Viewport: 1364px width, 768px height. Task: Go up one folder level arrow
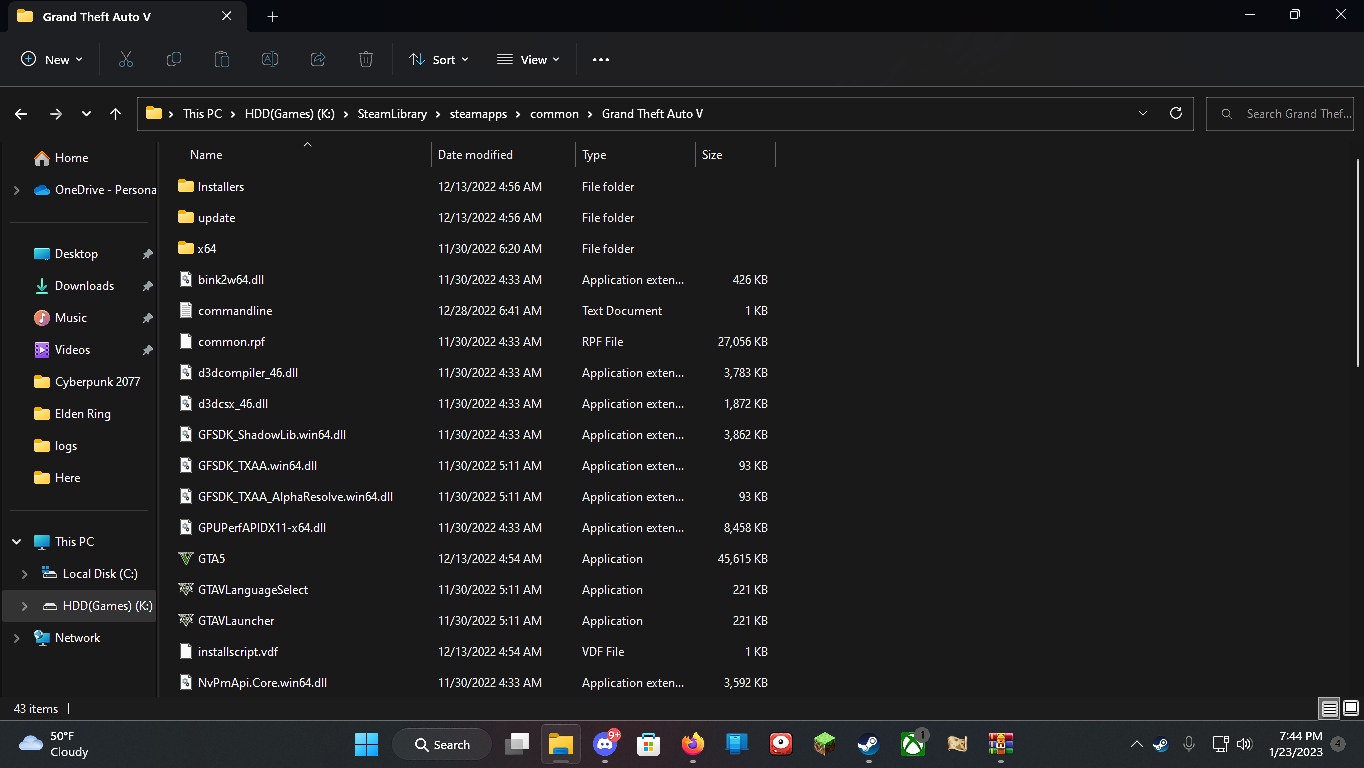point(115,114)
